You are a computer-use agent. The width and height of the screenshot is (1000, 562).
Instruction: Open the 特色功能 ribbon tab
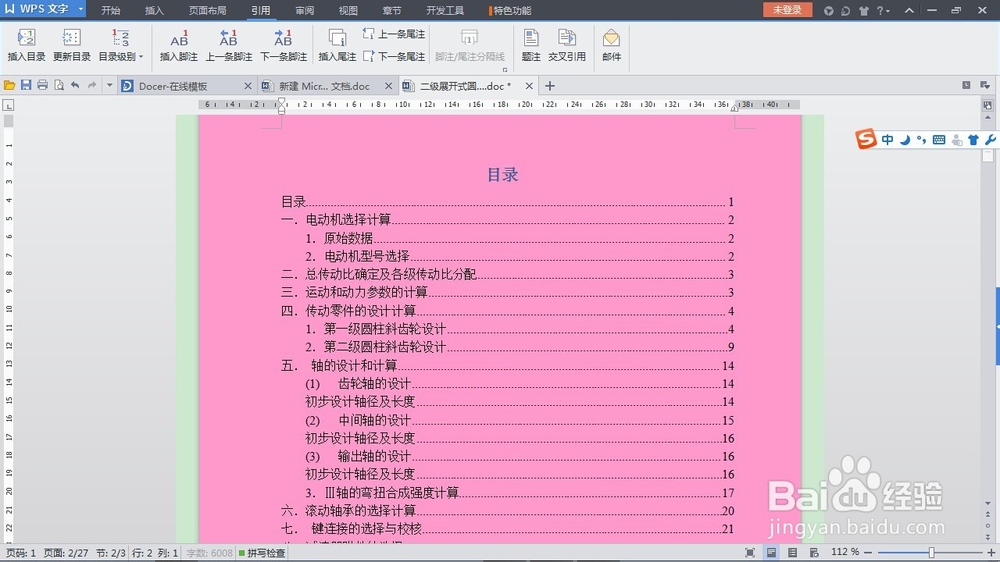(x=510, y=10)
